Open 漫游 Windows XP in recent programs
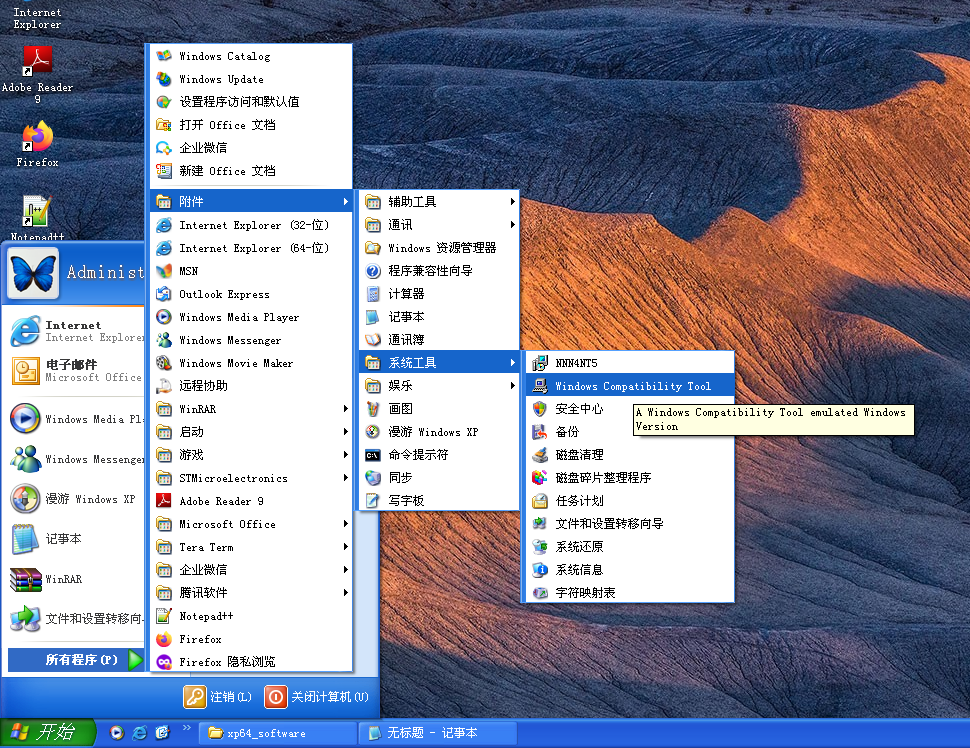The height and width of the screenshot is (748, 970). 75,499
